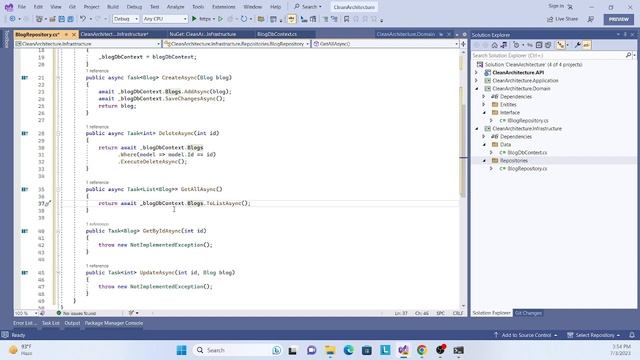Toggle Track Active Item button in Solution Explorer

pyautogui.click(x=561, y=45)
